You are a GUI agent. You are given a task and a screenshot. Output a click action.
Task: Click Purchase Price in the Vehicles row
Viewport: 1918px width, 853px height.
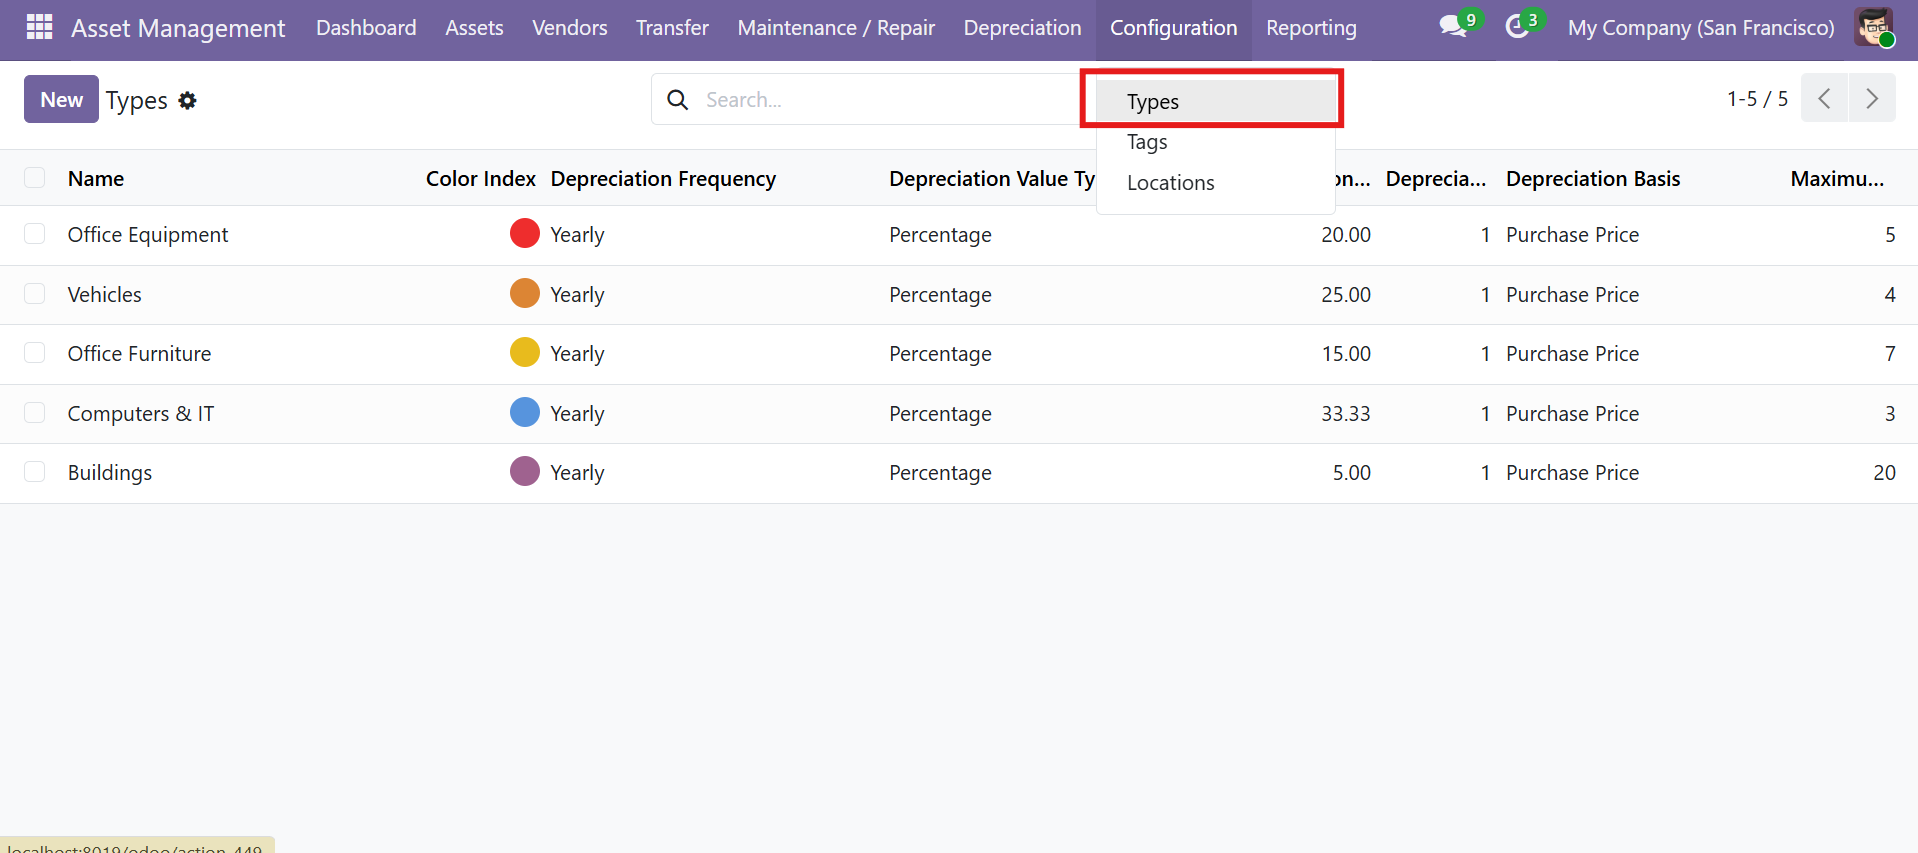point(1572,294)
